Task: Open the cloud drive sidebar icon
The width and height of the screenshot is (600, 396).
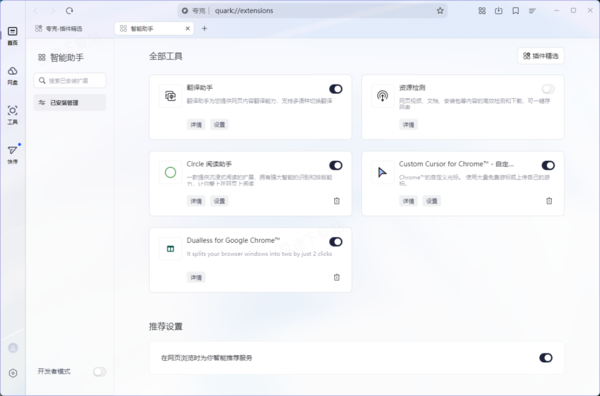Action: pyautogui.click(x=13, y=75)
